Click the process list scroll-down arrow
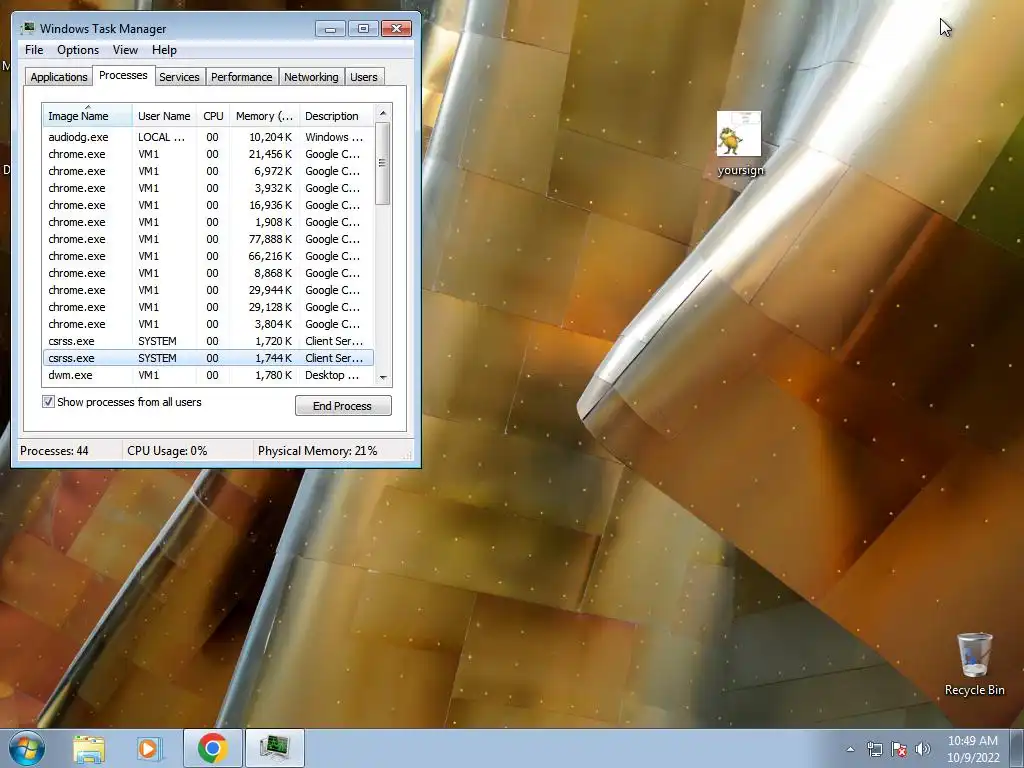This screenshot has height=768, width=1024. tap(383, 377)
